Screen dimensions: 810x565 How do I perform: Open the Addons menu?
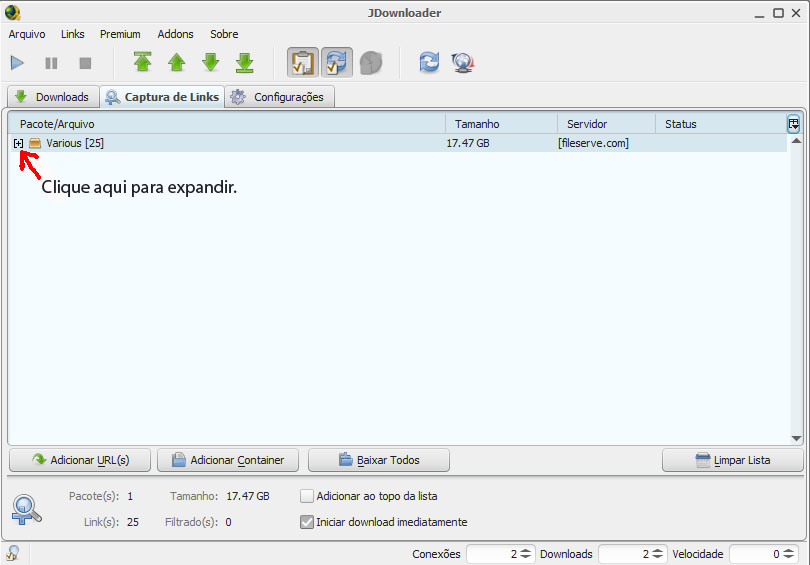click(x=175, y=34)
